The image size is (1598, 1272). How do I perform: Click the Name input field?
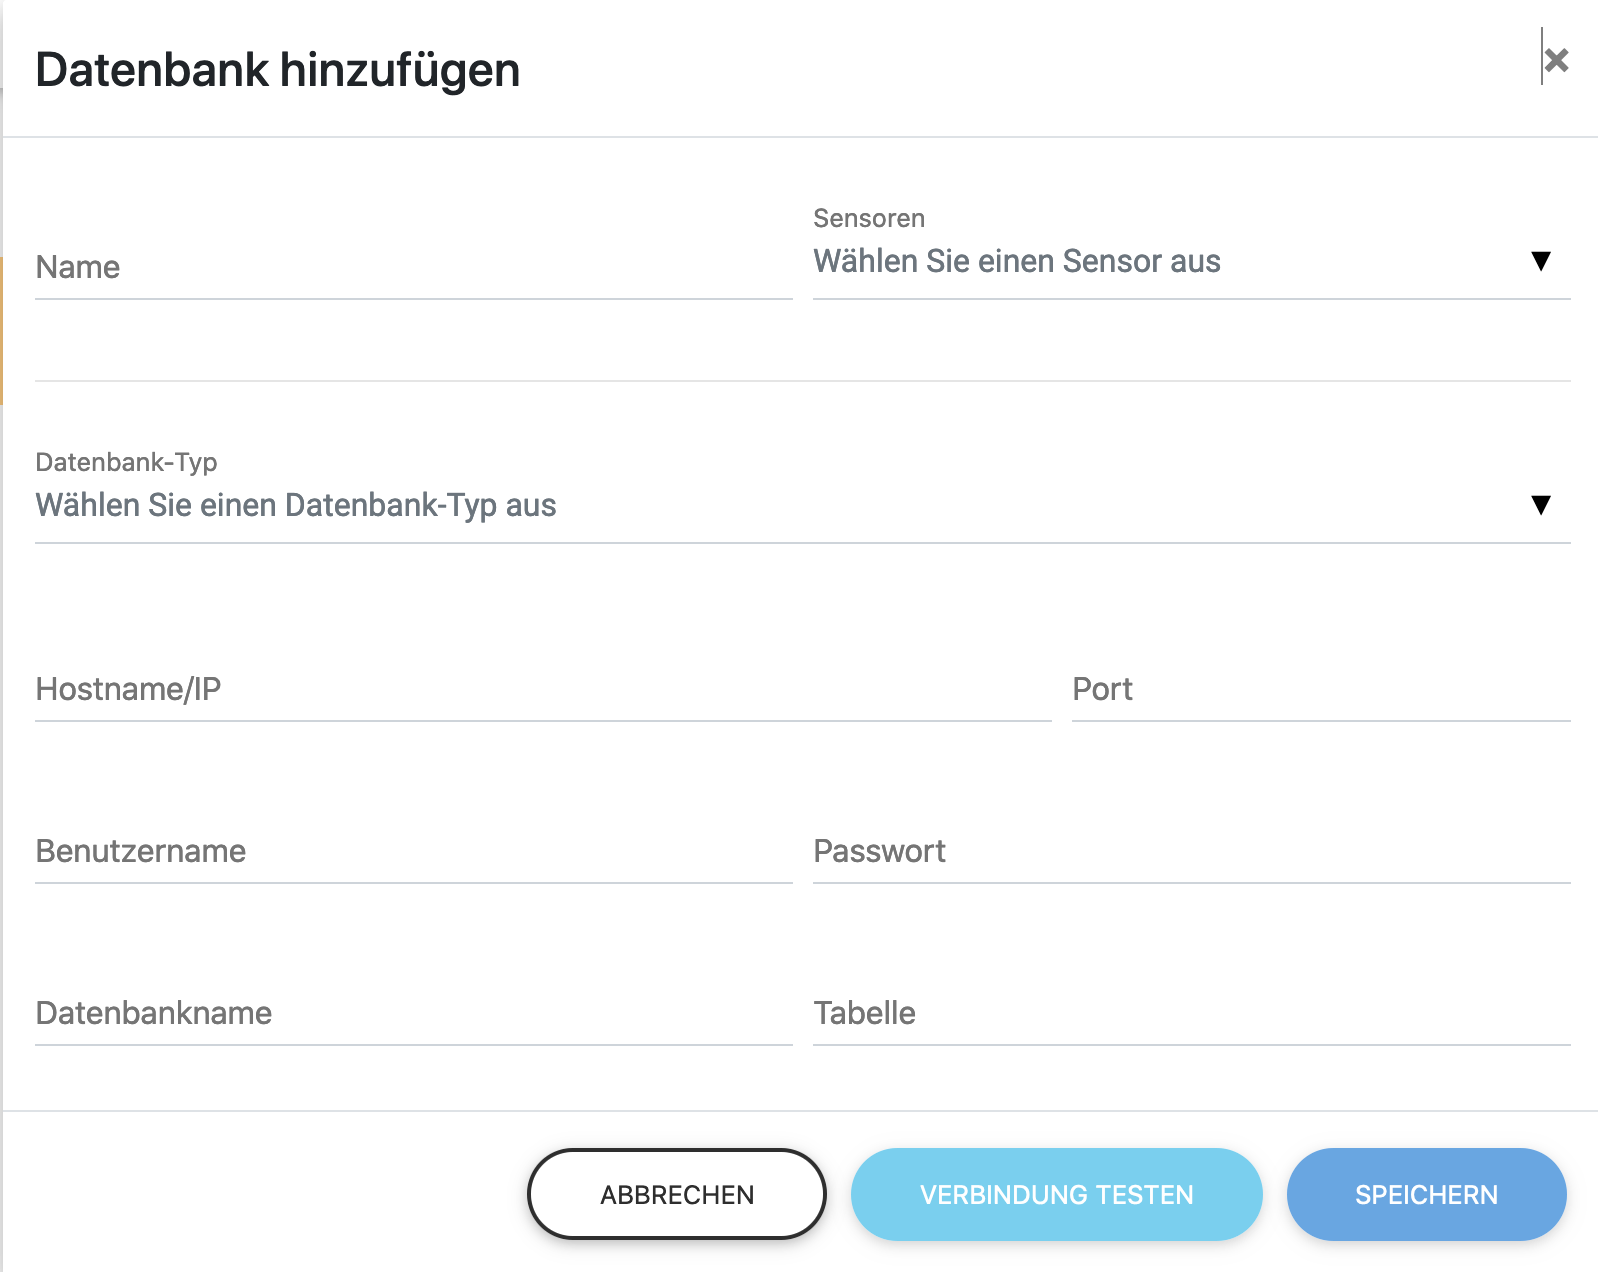tap(413, 267)
